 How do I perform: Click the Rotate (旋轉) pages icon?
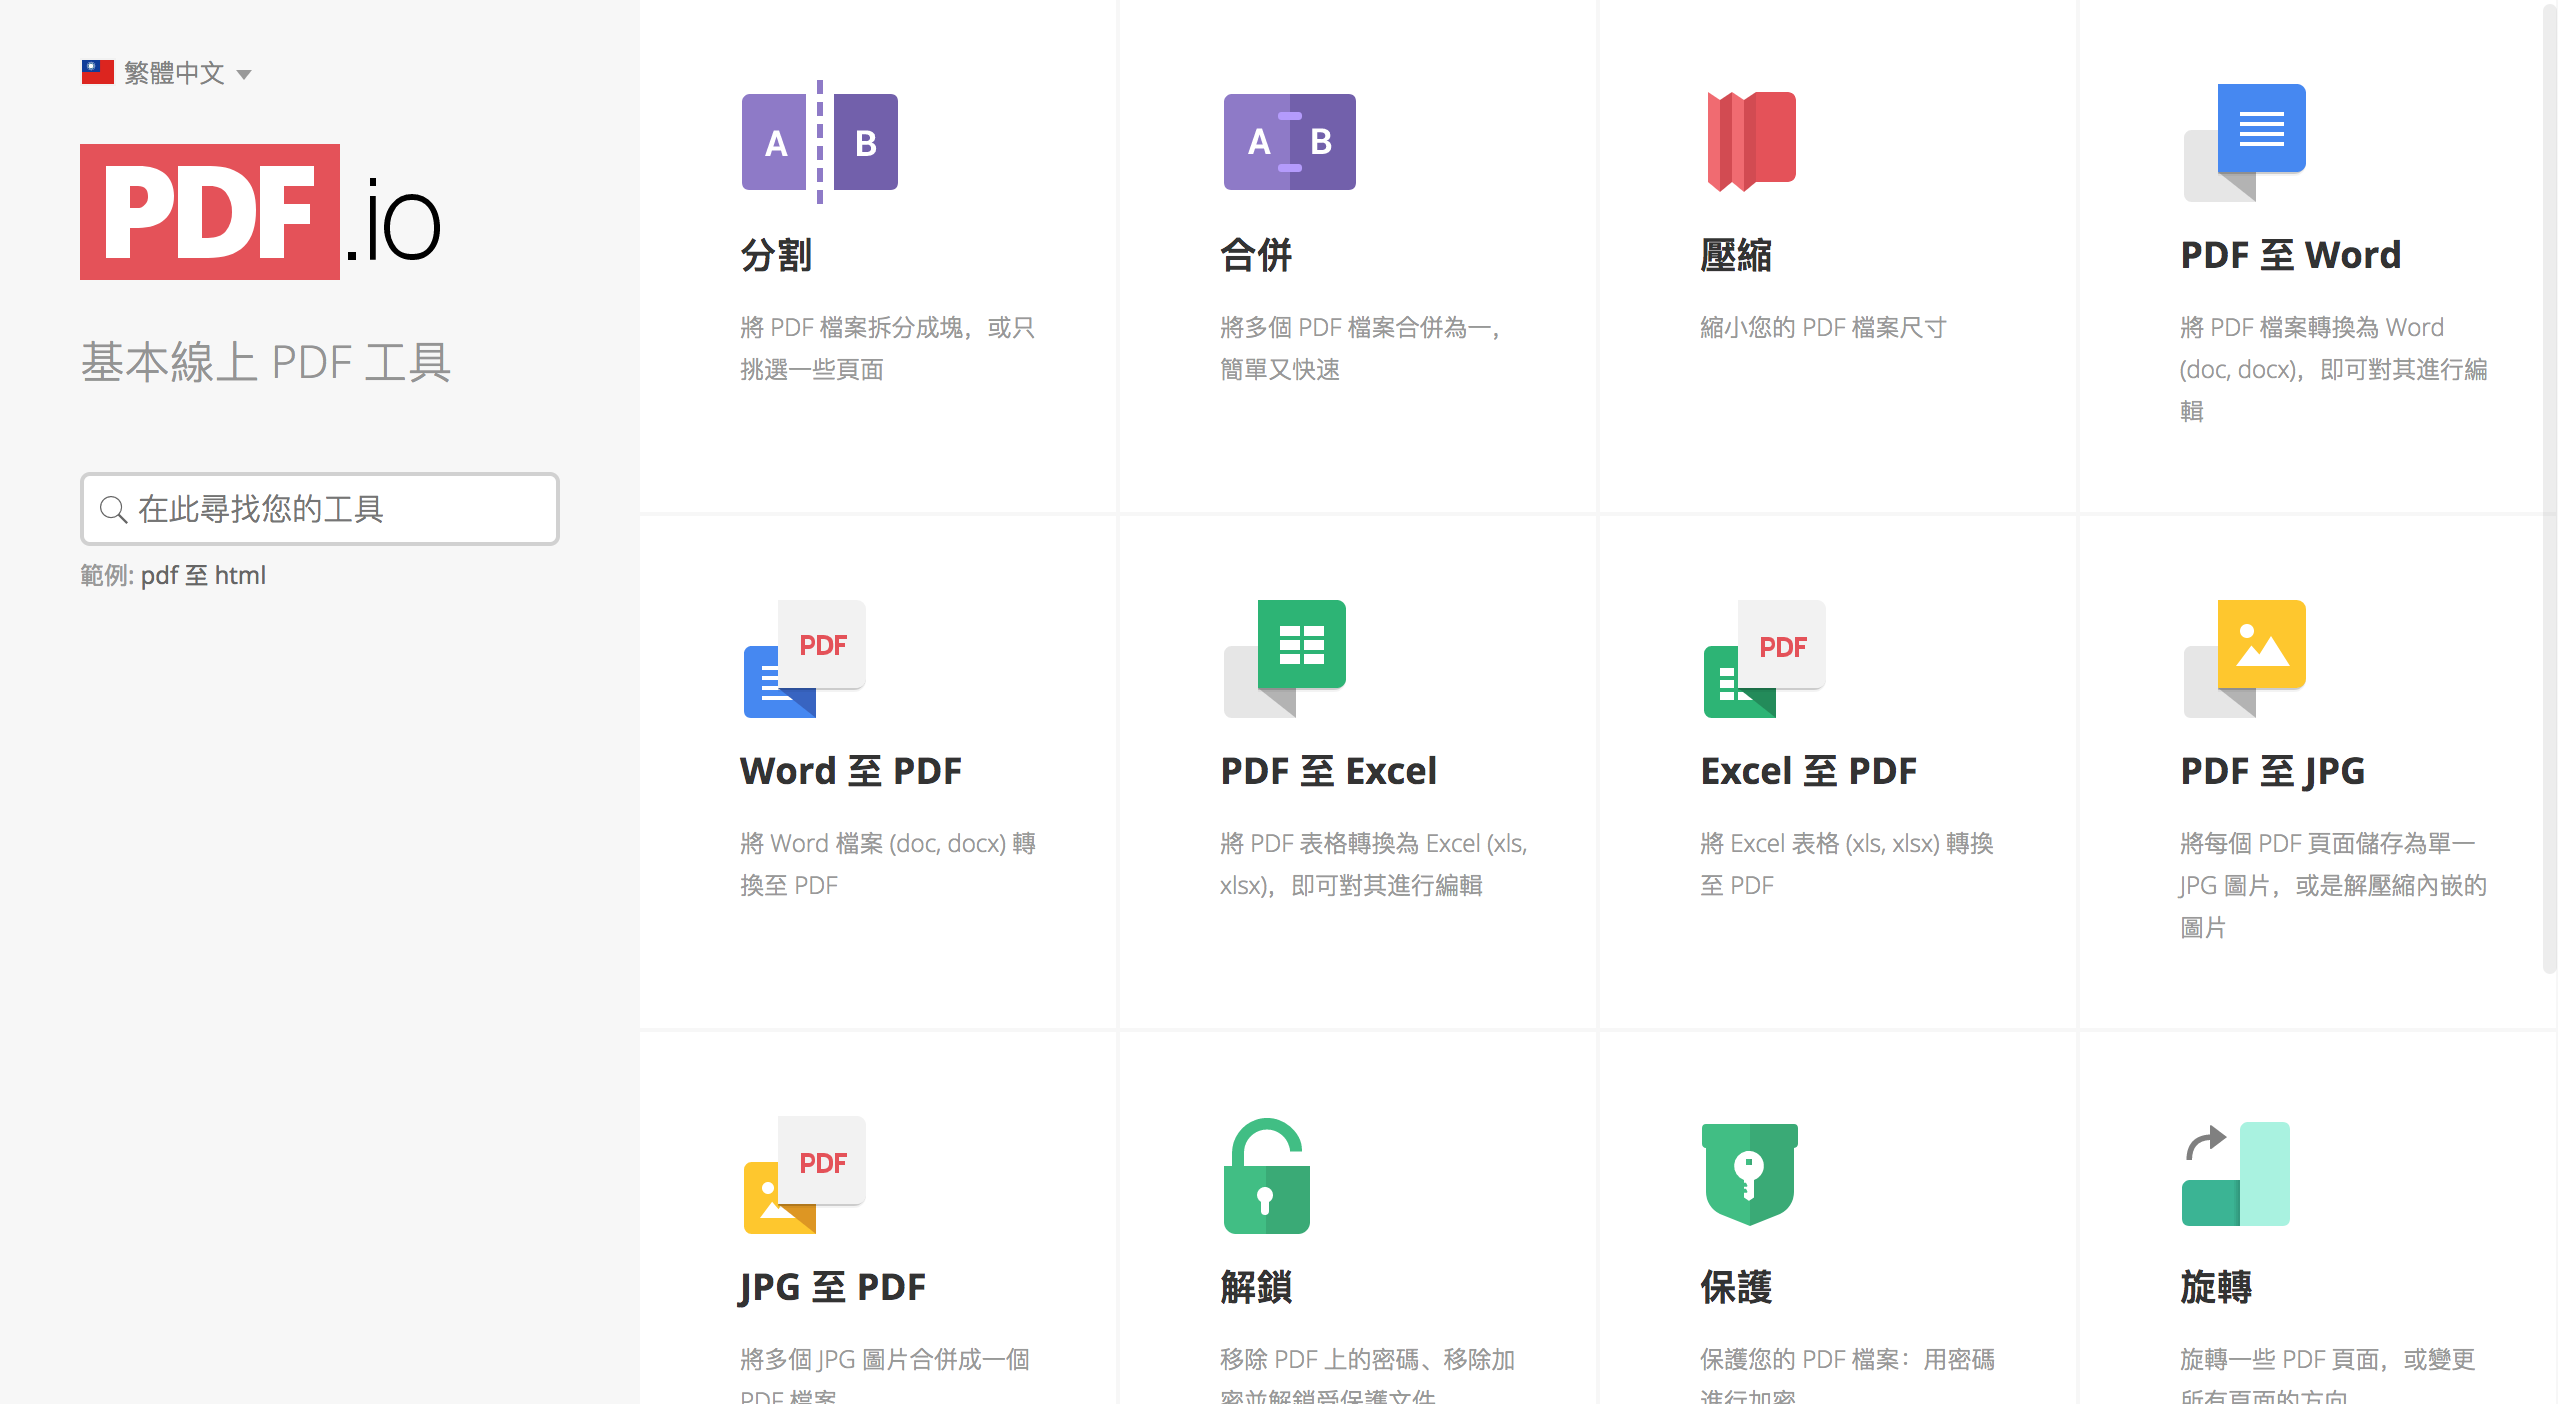click(x=2236, y=1174)
